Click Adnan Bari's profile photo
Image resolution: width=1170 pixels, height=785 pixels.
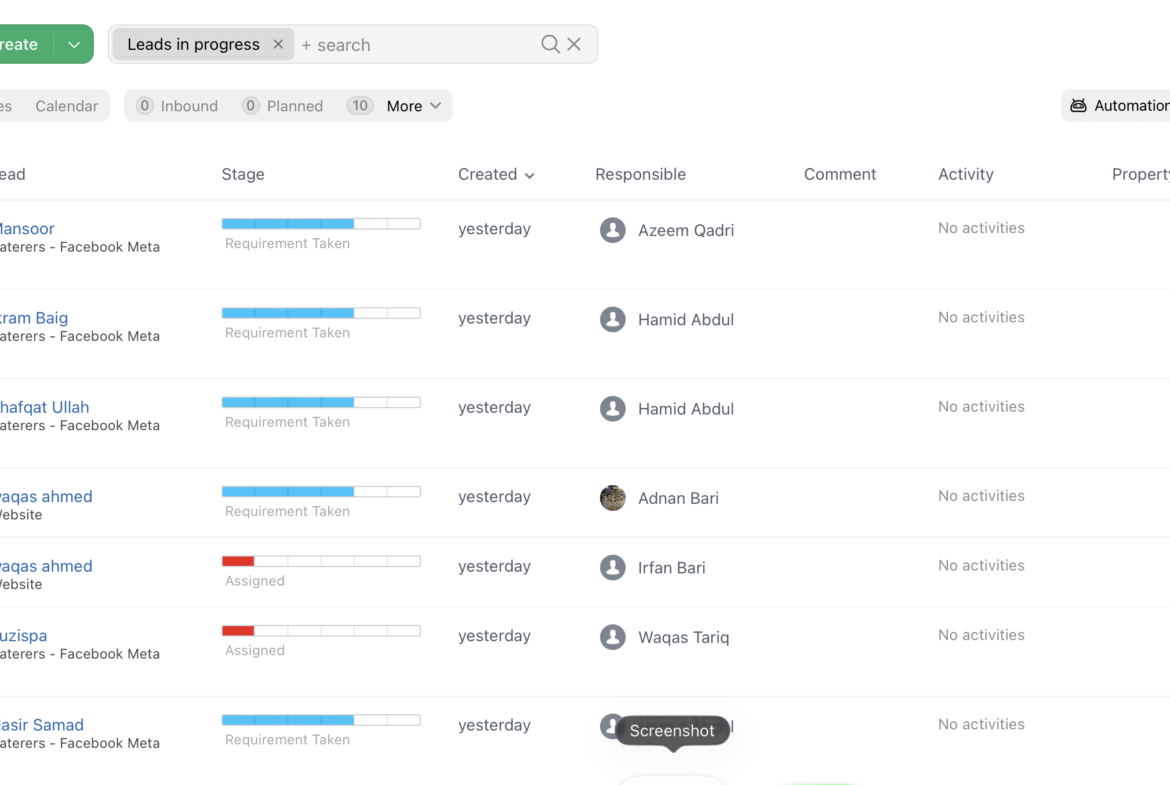pyautogui.click(x=612, y=498)
